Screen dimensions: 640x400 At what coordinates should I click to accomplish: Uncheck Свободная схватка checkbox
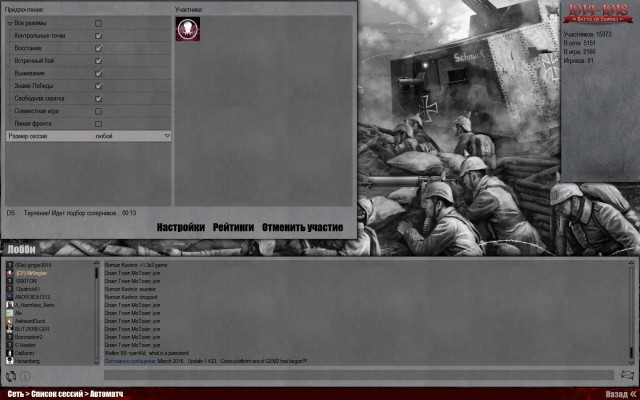coord(98,99)
